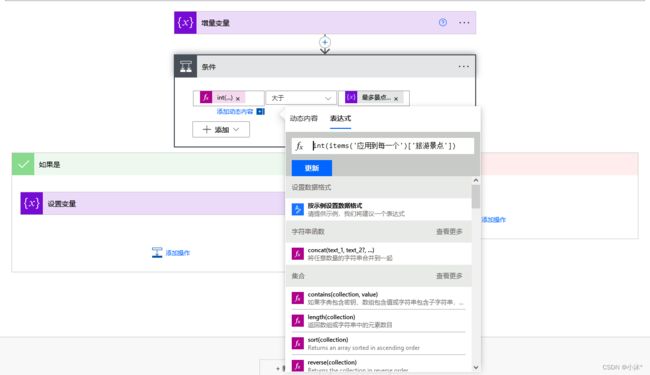
Task: View more 集合 functions
Action: pyautogui.click(x=449, y=276)
